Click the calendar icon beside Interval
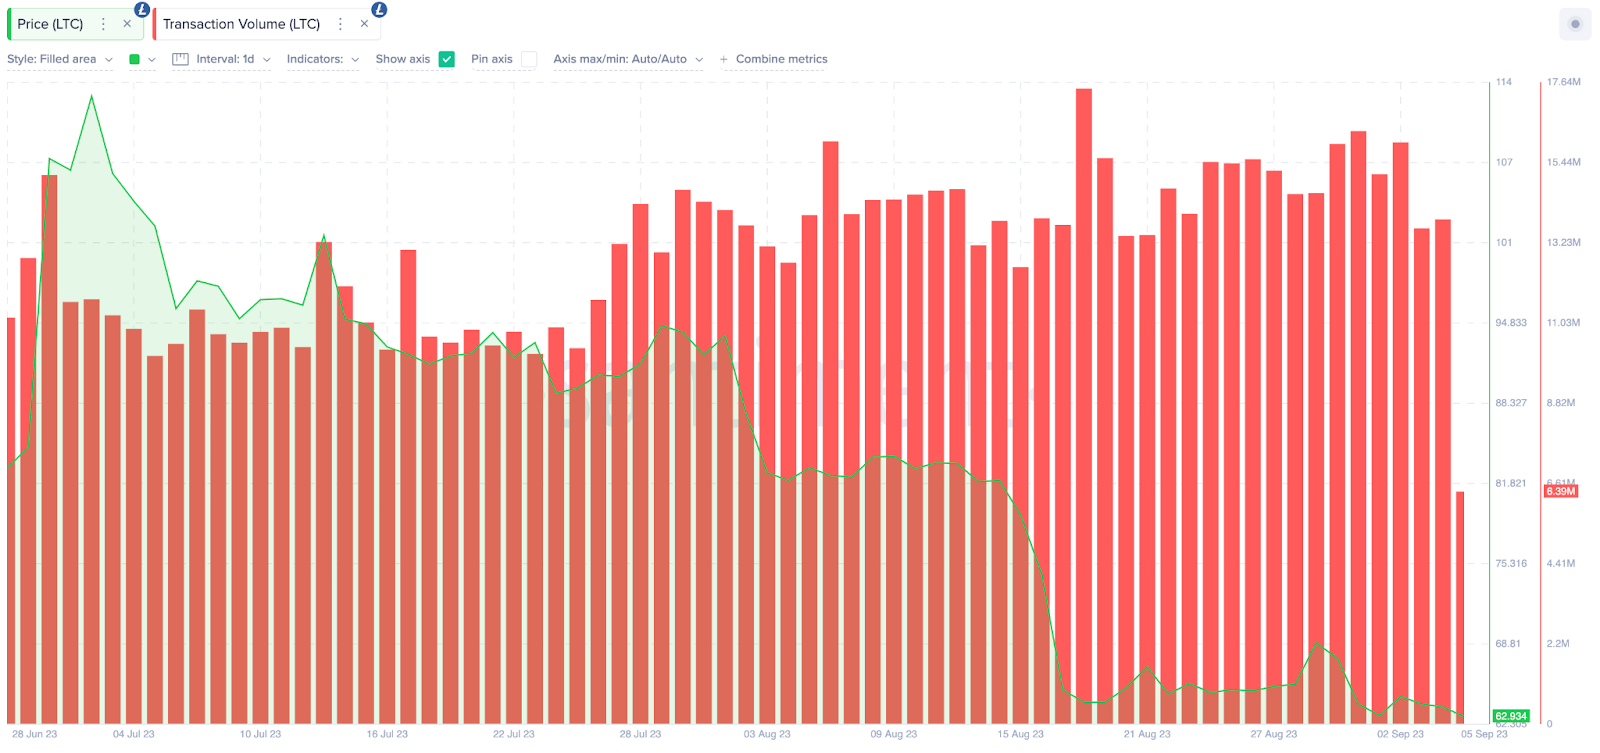1600x753 pixels. [180, 59]
